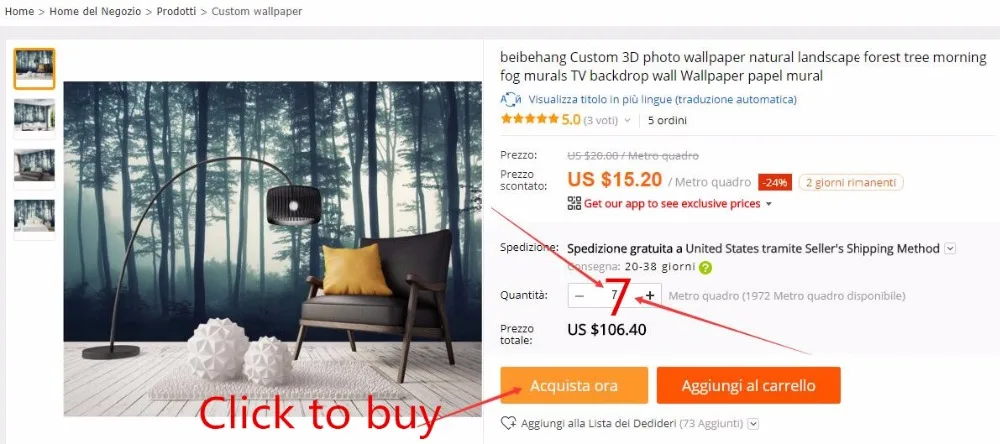Viewport: 1000px width, 444px height.
Task: Click the green question mark delivery help icon
Action: coord(705,267)
